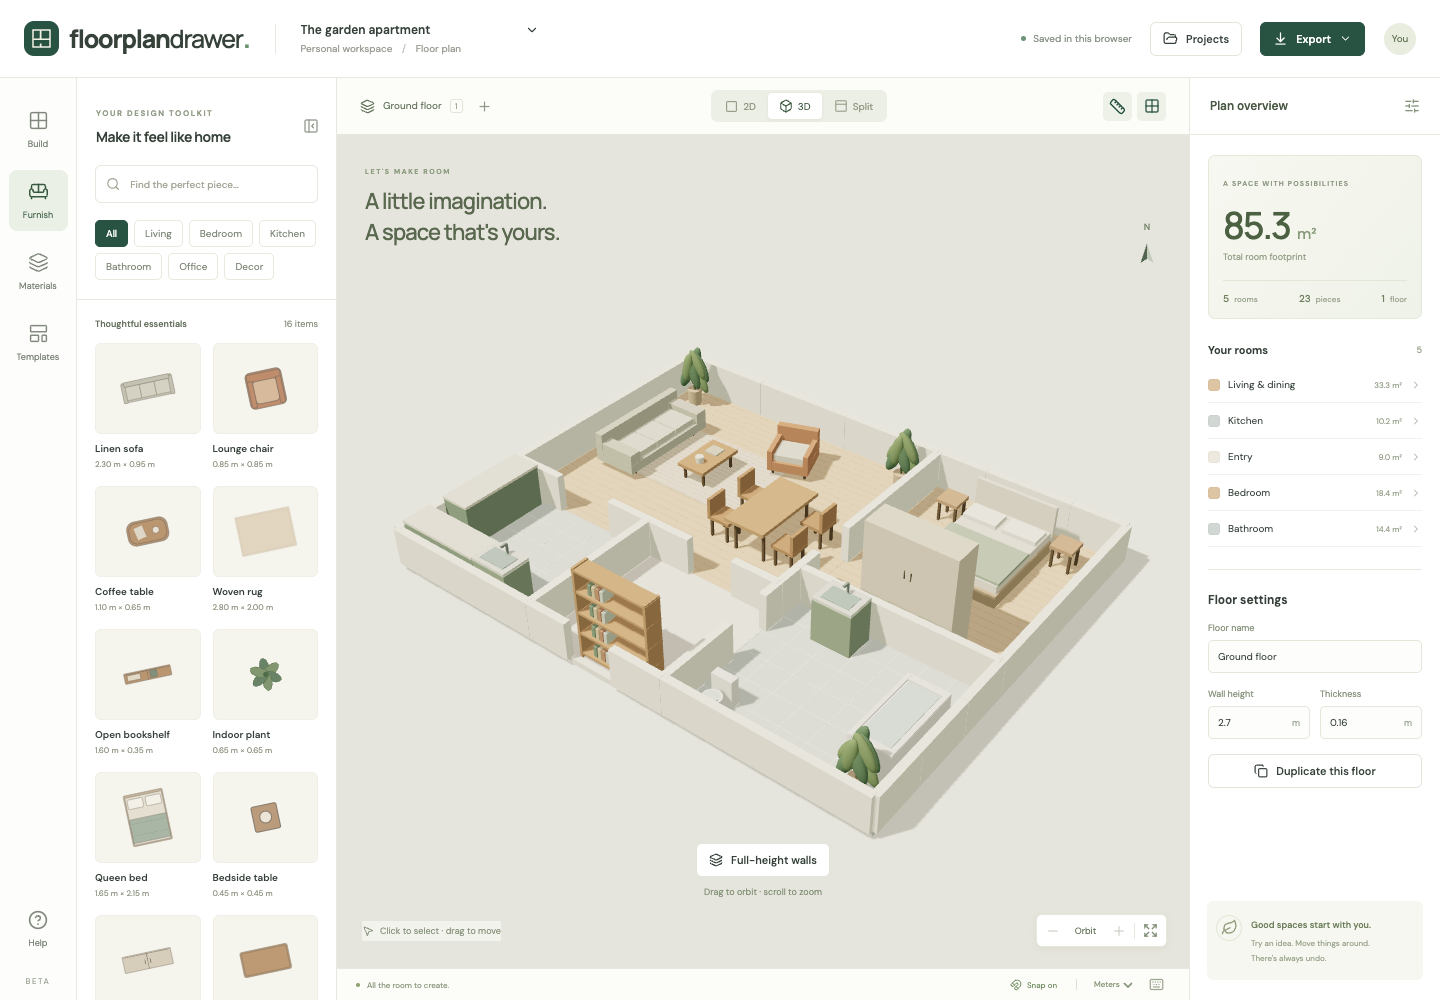Open keyboard shortcuts icon in status bar
This screenshot has height=1000, width=1440.
click(x=1157, y=985)
